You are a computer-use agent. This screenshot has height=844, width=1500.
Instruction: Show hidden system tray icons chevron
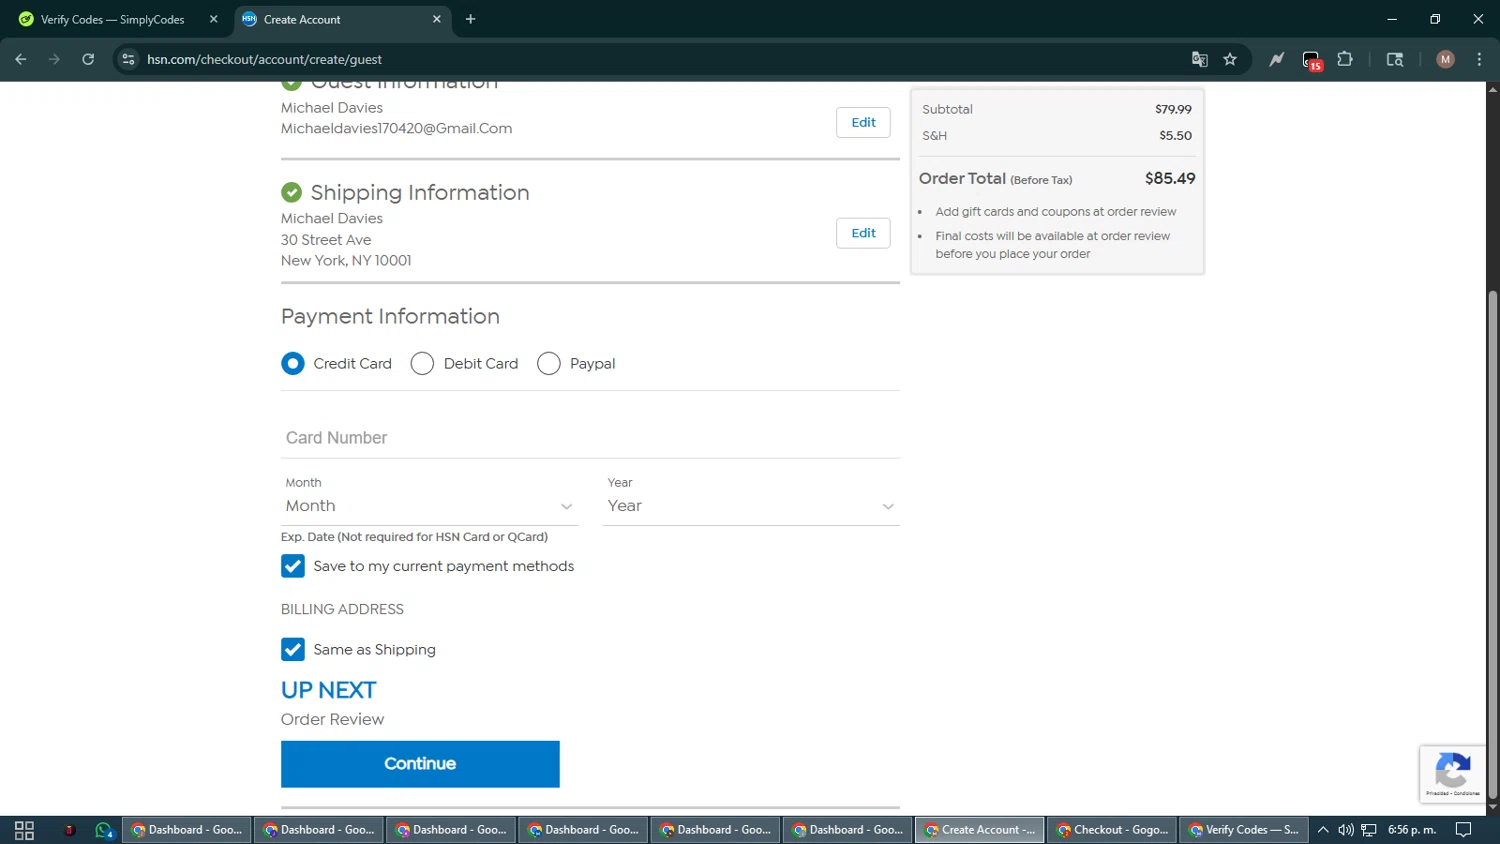(1322, 830)
